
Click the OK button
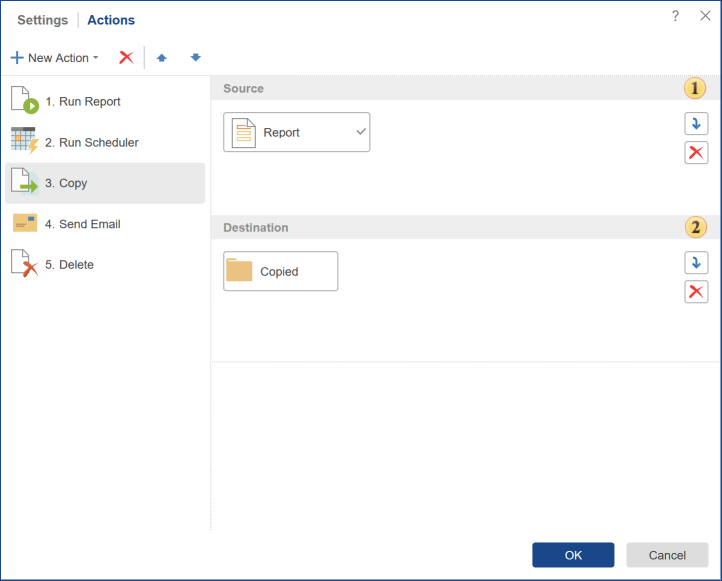pos(573,555)
